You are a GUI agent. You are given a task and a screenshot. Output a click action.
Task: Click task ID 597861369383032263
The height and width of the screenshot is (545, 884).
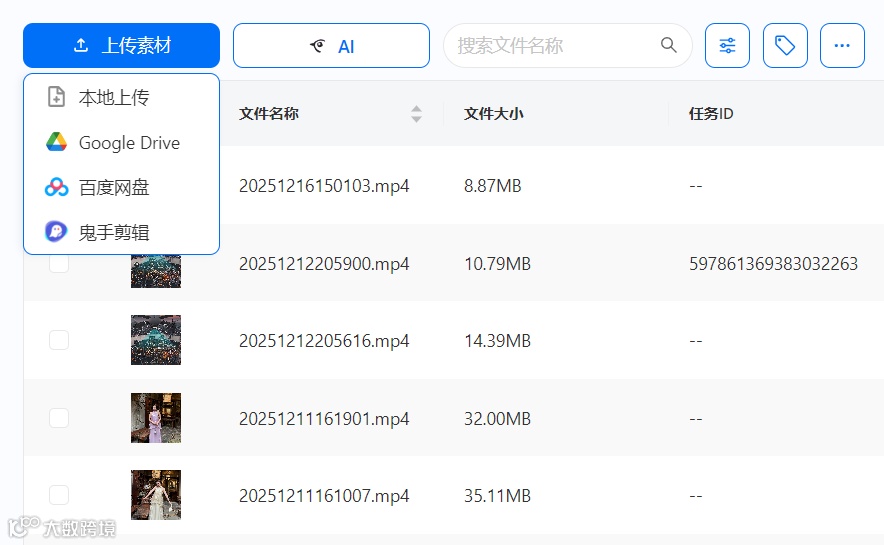pos(774,264)
